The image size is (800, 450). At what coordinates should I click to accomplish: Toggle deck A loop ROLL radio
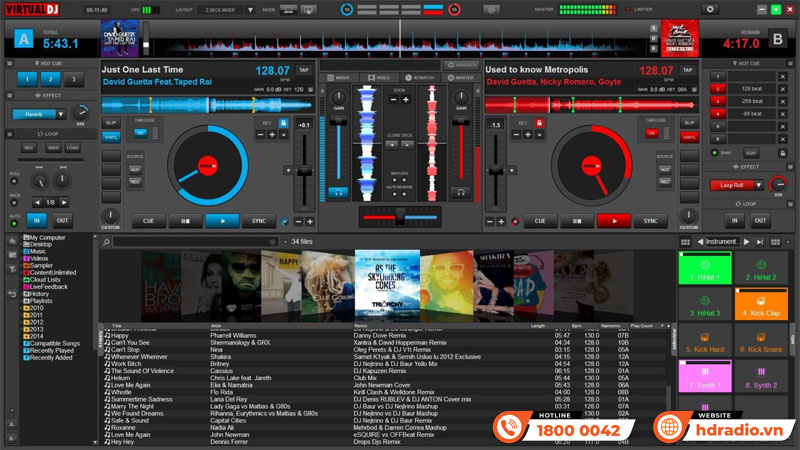point(14,181)
